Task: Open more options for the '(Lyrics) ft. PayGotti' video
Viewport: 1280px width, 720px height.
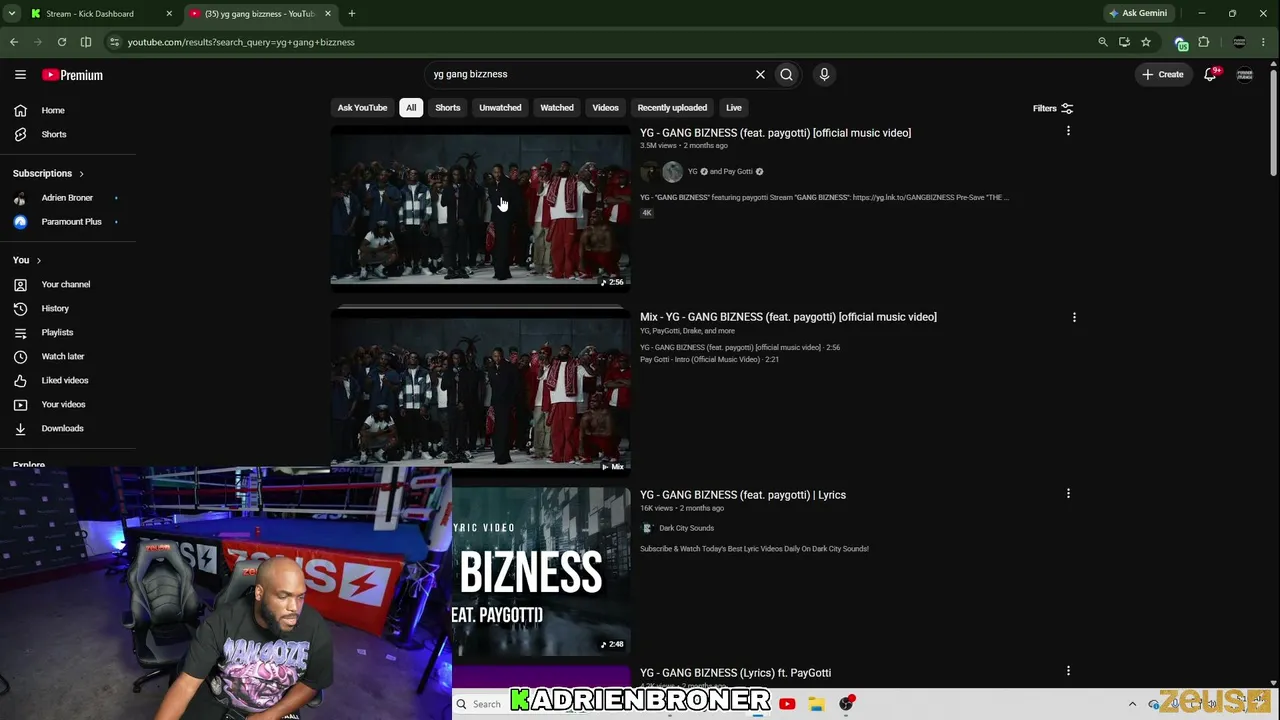Action: pyautogui.click(x=1068, y=671)
